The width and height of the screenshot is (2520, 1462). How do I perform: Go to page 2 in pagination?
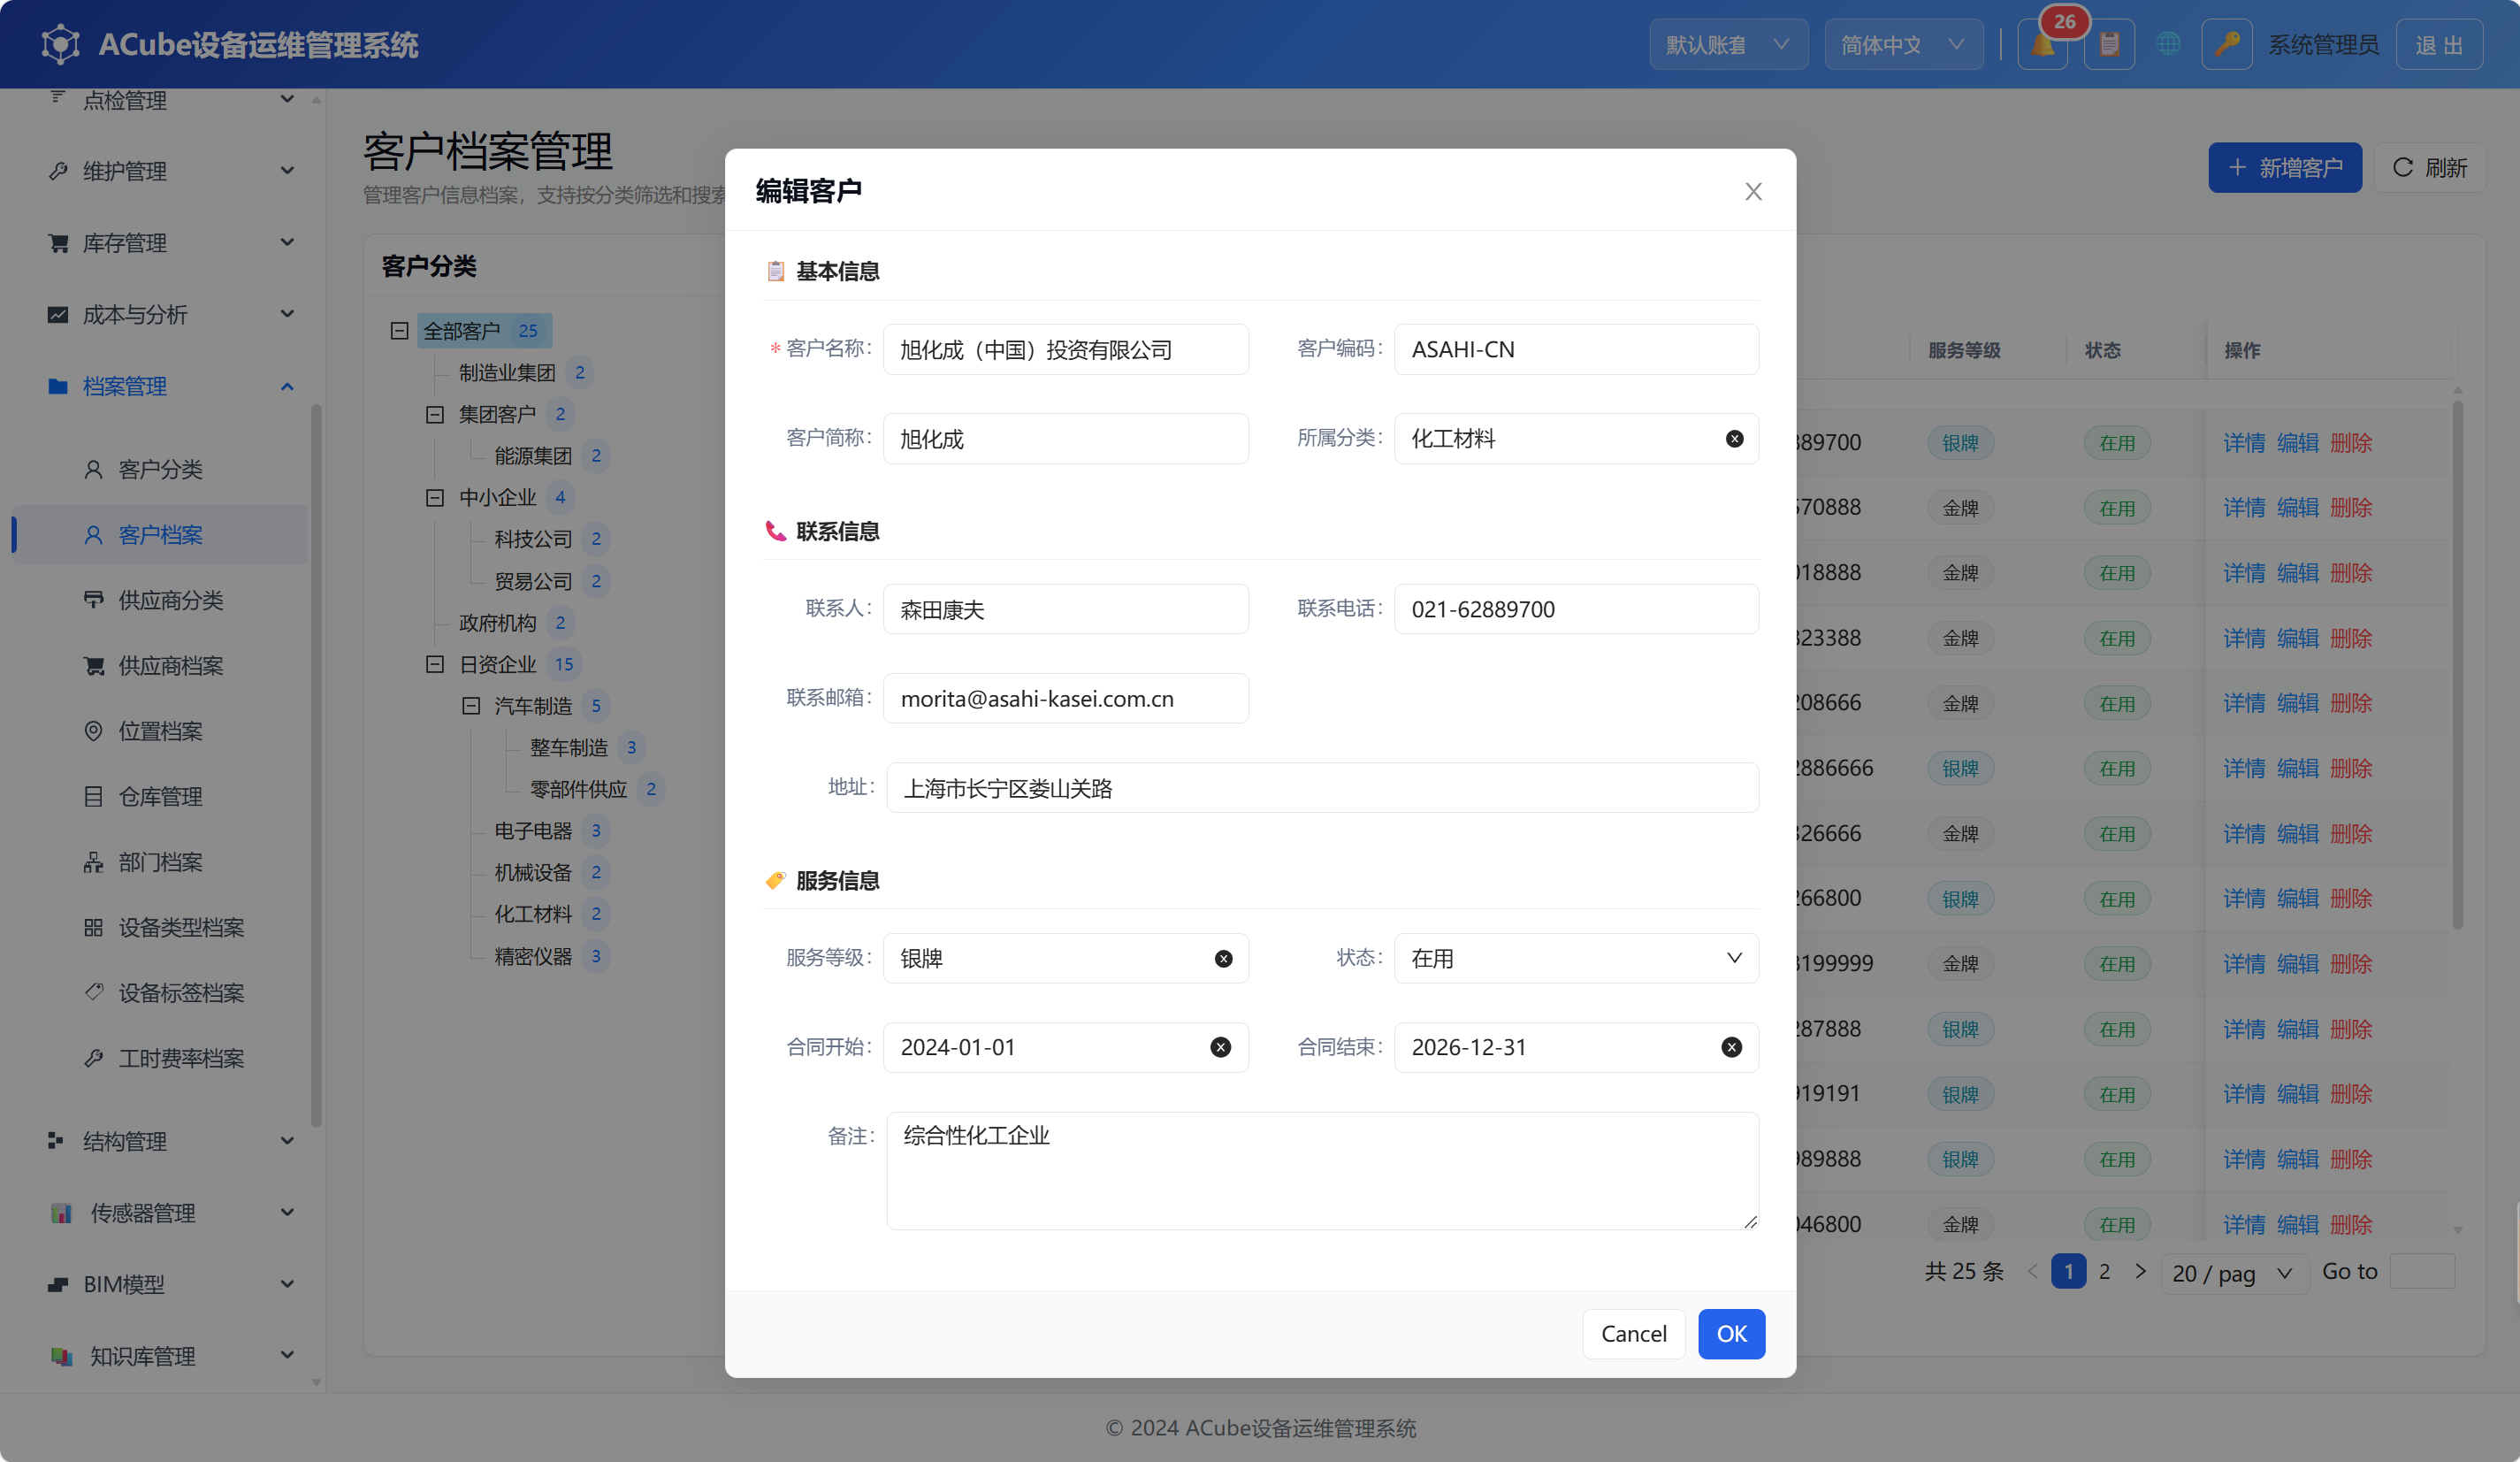pos(2104,1271)
